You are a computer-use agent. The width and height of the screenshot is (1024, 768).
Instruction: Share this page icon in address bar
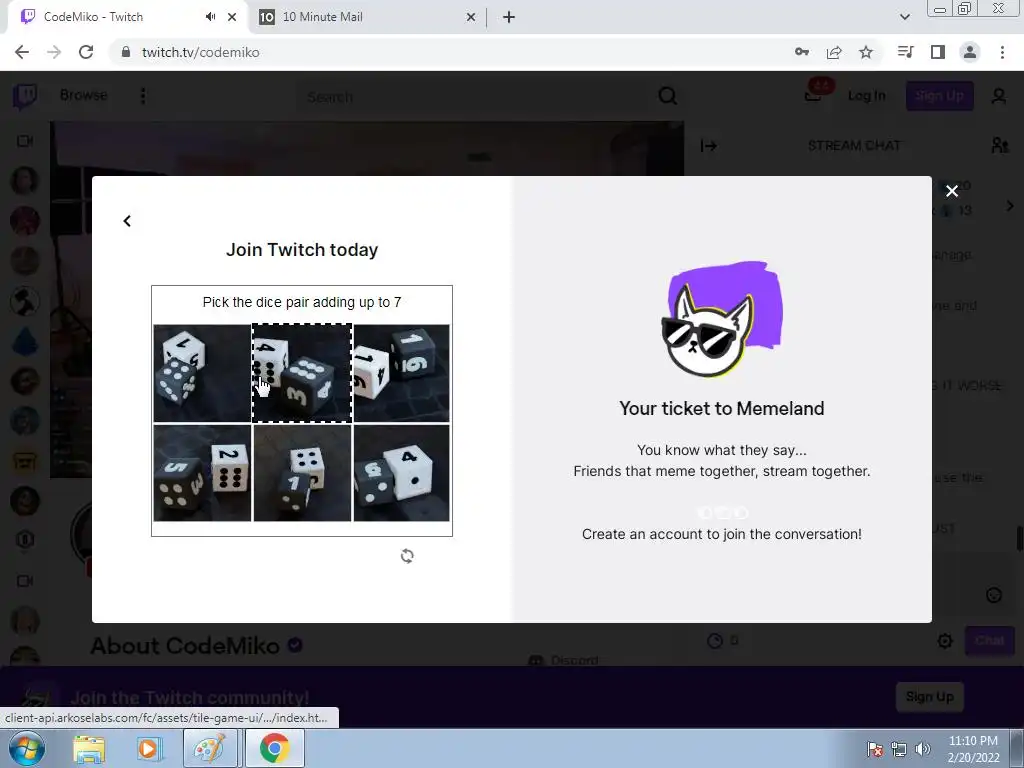(x=834, y=52)
